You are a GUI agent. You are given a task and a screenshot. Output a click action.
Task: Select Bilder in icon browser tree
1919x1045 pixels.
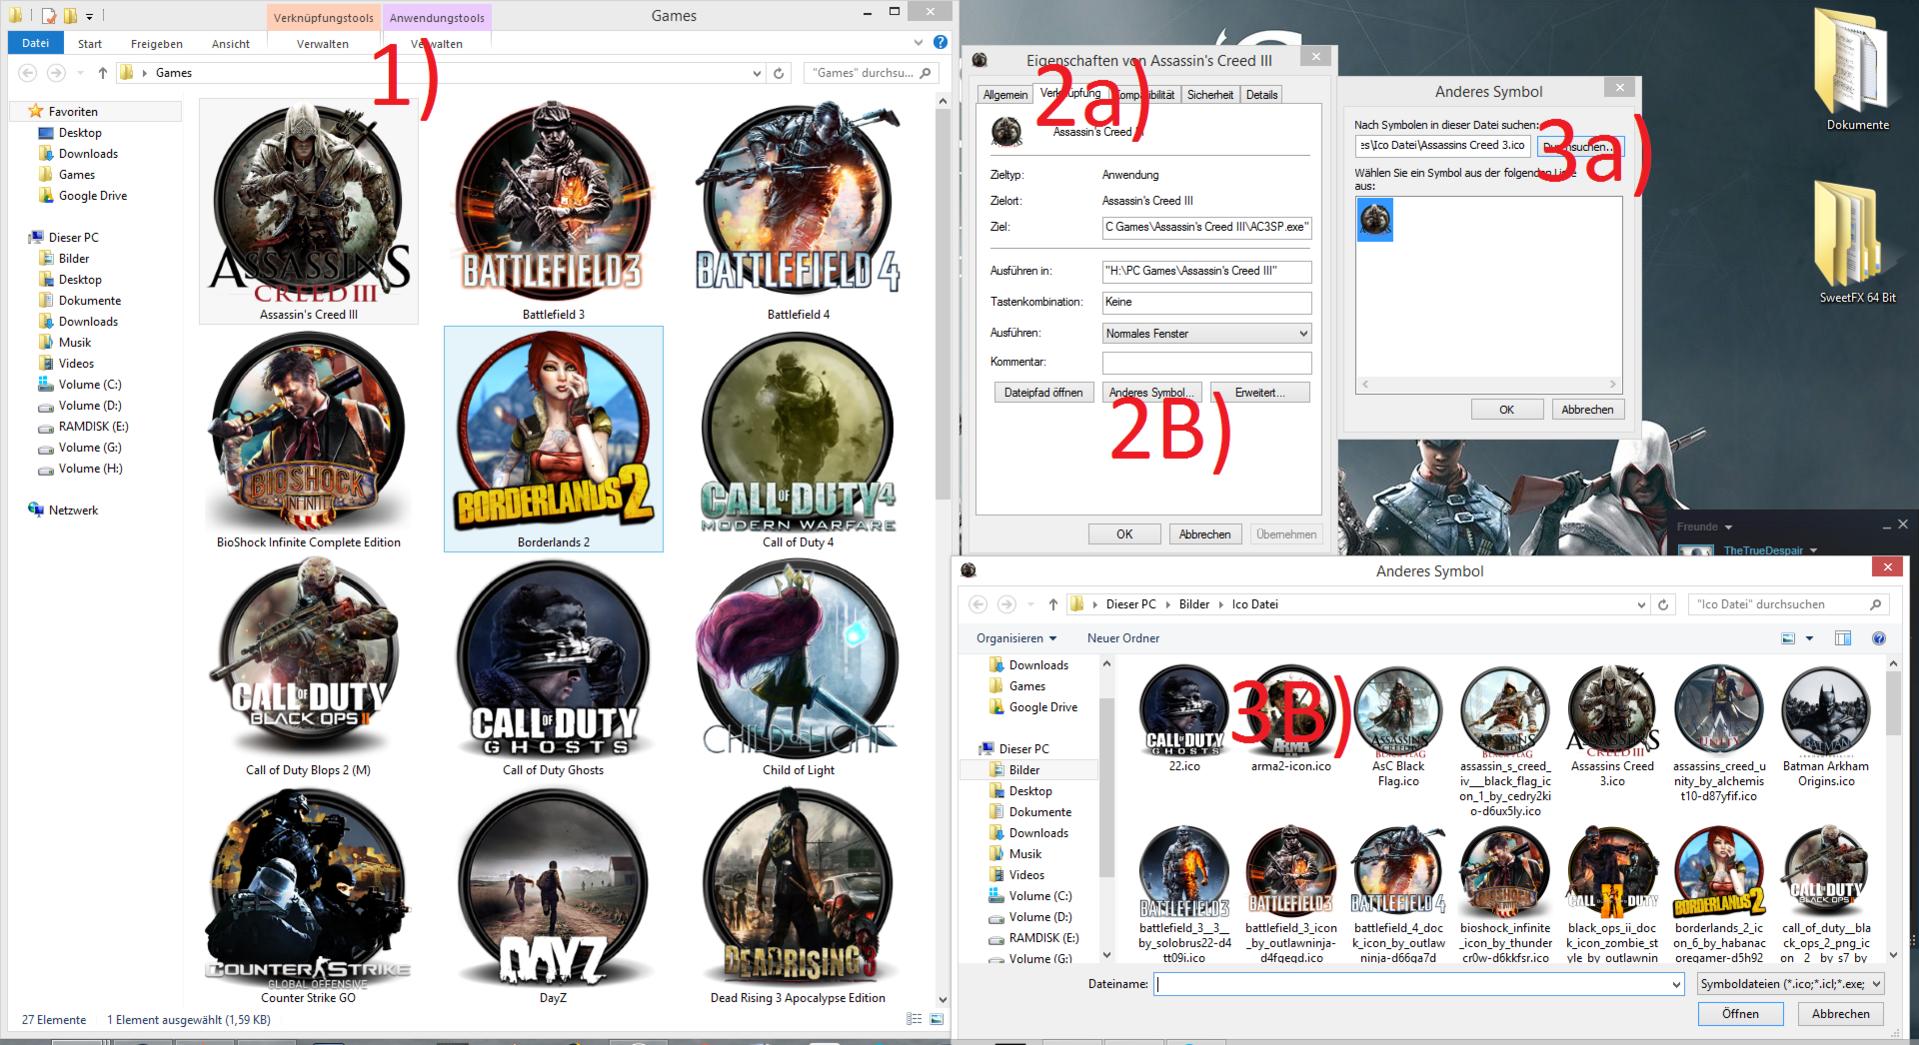1024,770
